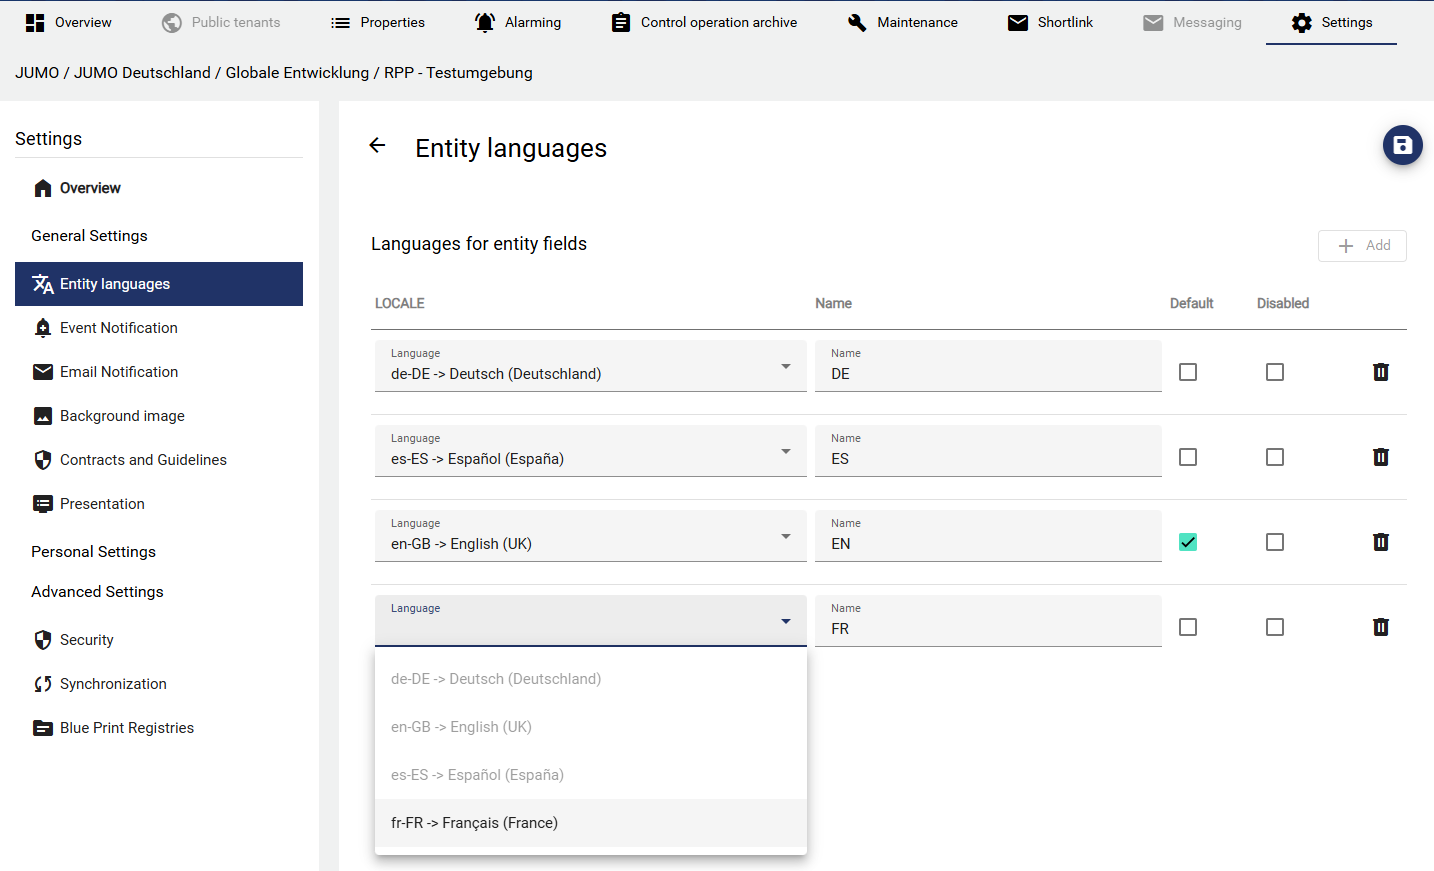Switch to Maintenance tab
Image resolution: width=1434 pixels, height=871 pixels.
902,22
